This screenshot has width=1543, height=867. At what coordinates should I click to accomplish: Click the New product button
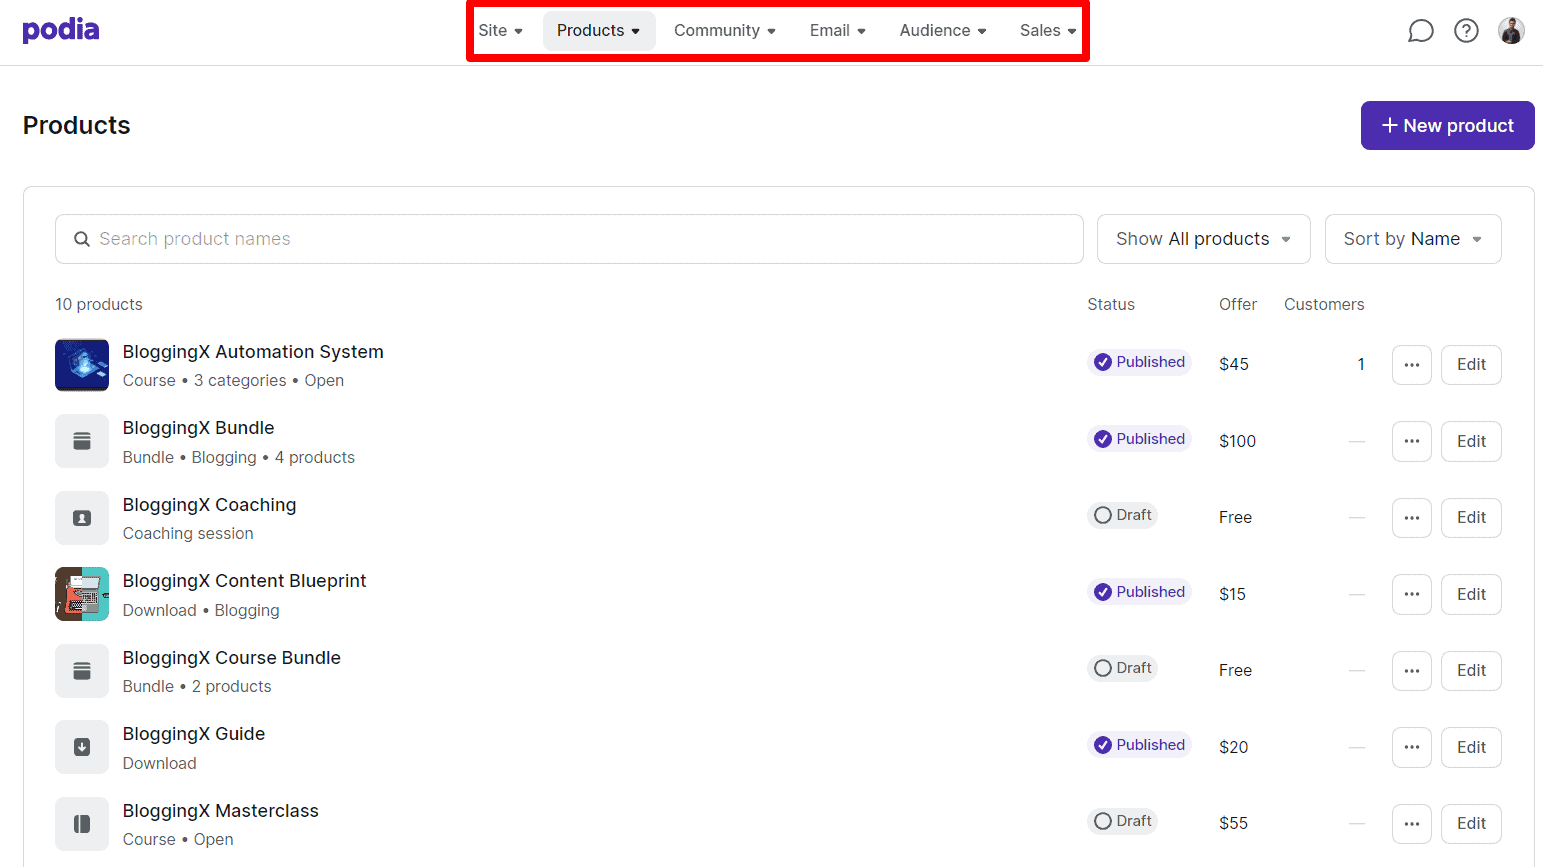(1447, 126)
